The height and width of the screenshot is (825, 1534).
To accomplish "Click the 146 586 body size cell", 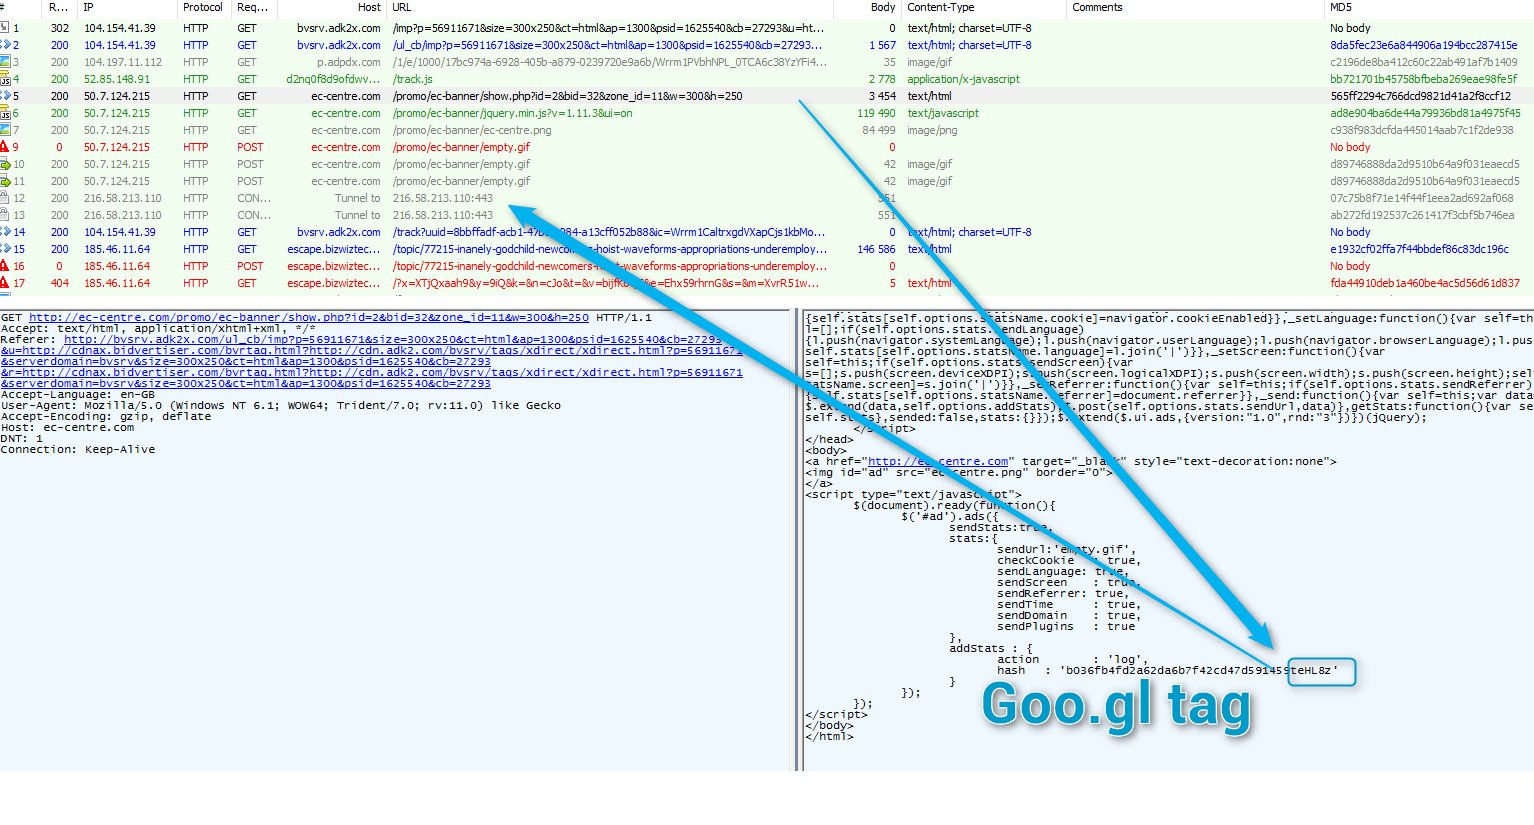I will coord(877,249).
